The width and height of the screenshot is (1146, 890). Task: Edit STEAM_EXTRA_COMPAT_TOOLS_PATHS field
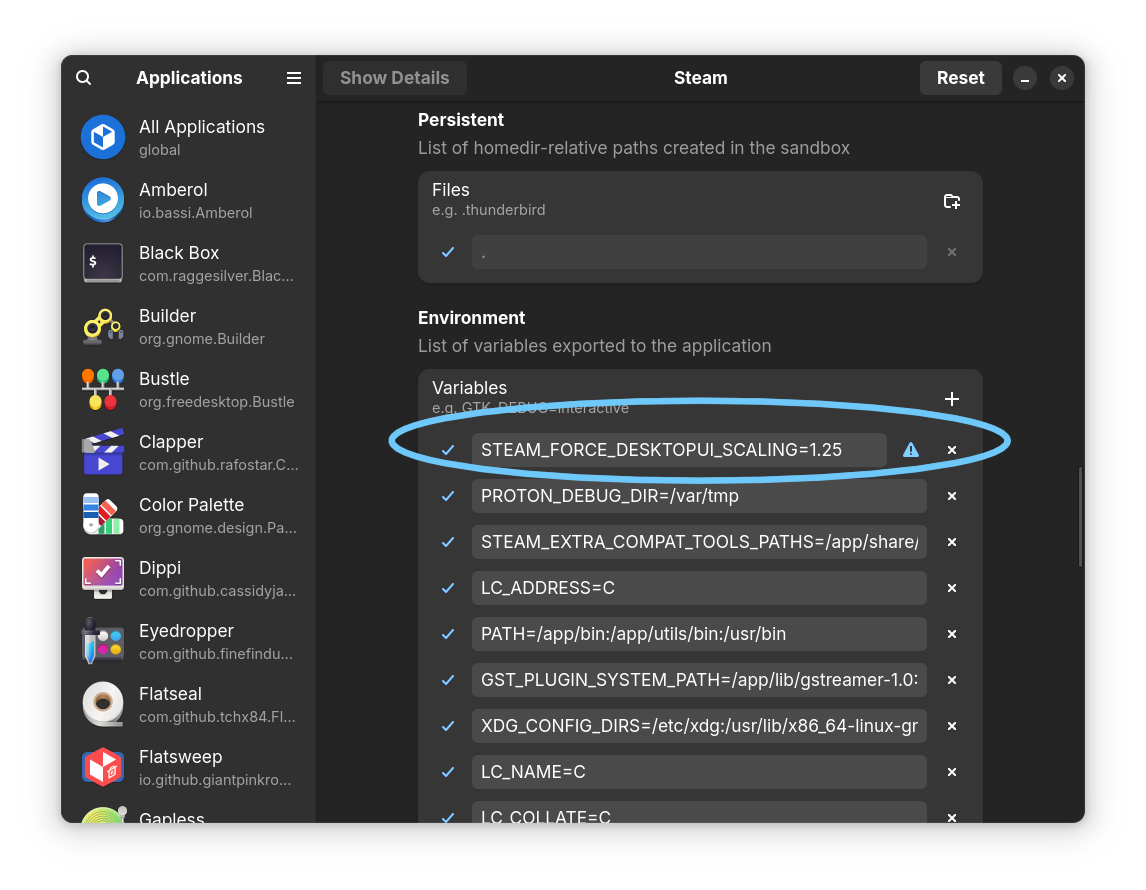tap(699, 542)
